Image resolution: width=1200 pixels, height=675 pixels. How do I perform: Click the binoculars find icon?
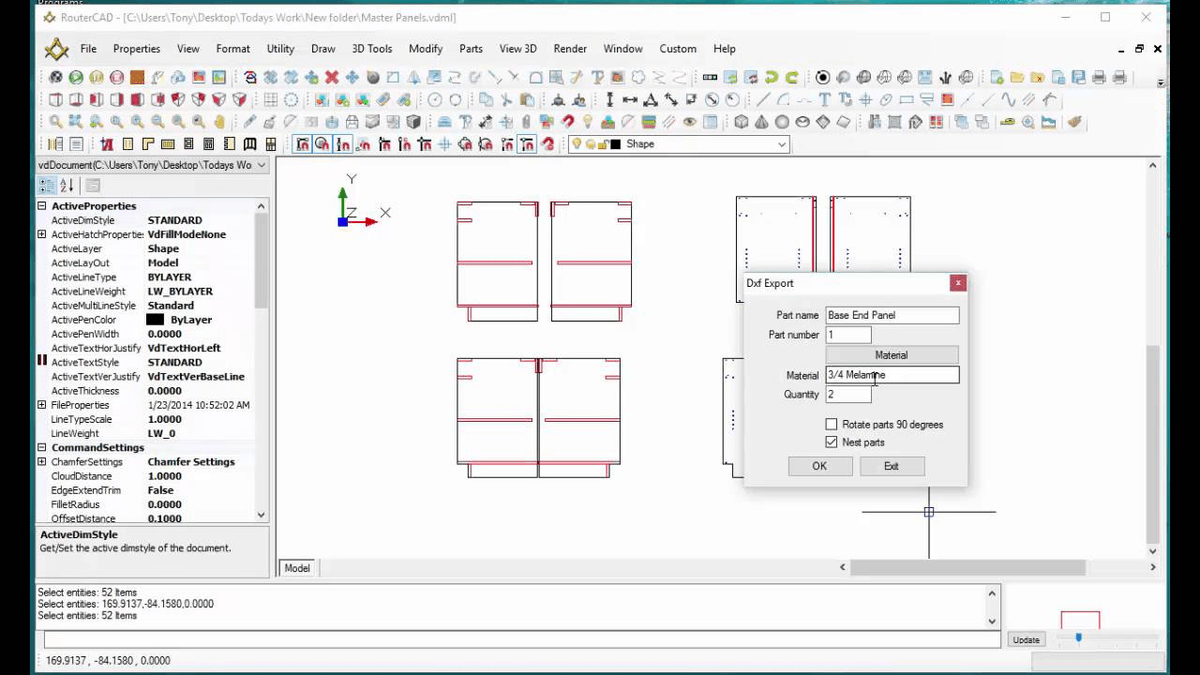click(x=874, y=122)
